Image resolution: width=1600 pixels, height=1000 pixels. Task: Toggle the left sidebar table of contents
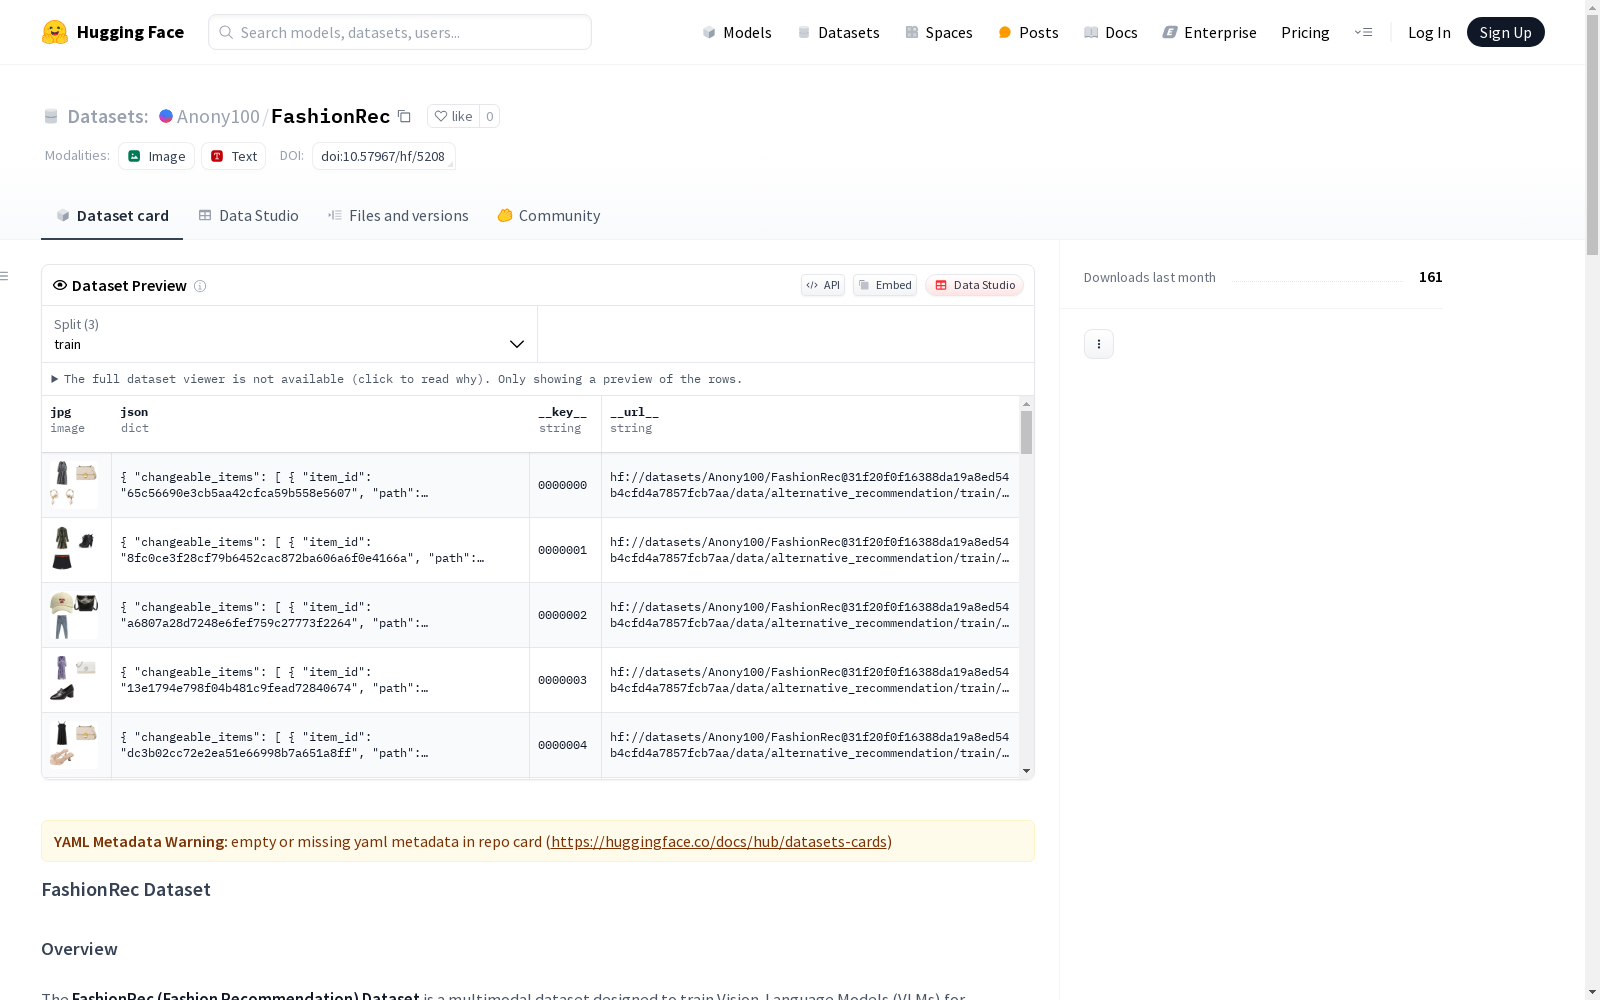[5, 276]
